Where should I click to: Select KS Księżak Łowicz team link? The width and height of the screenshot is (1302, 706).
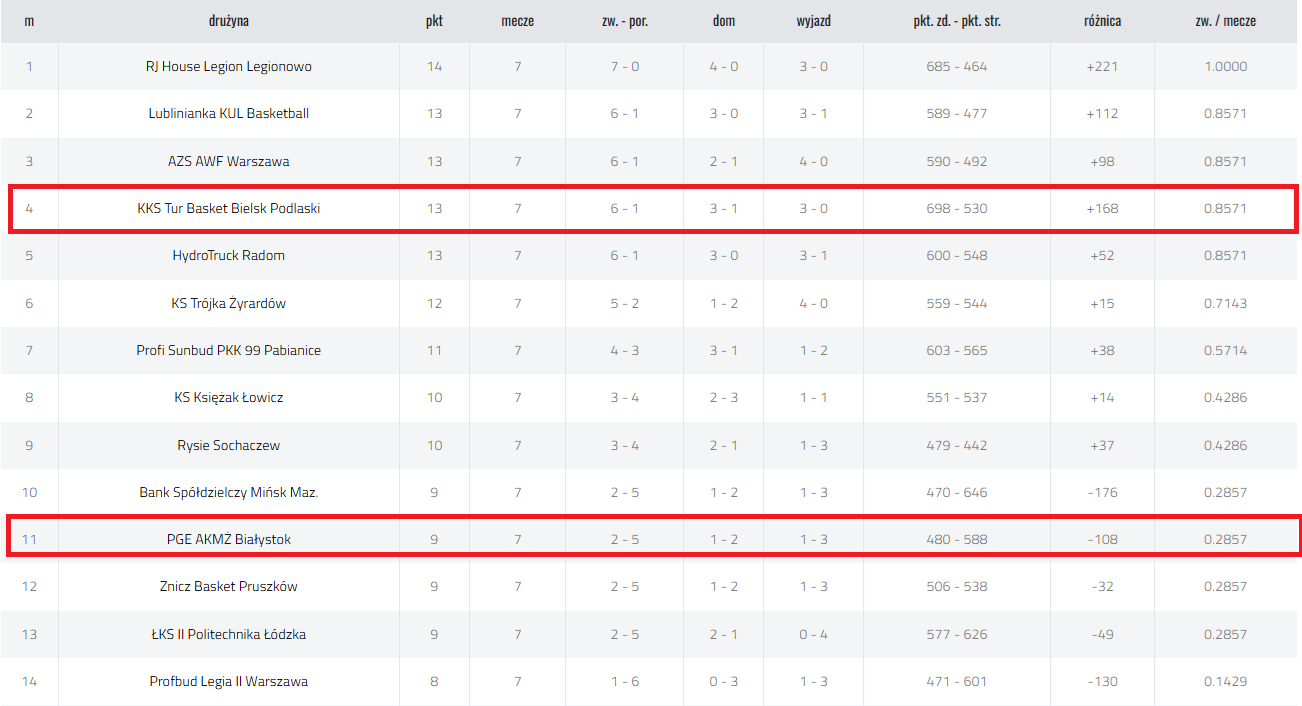228,398
